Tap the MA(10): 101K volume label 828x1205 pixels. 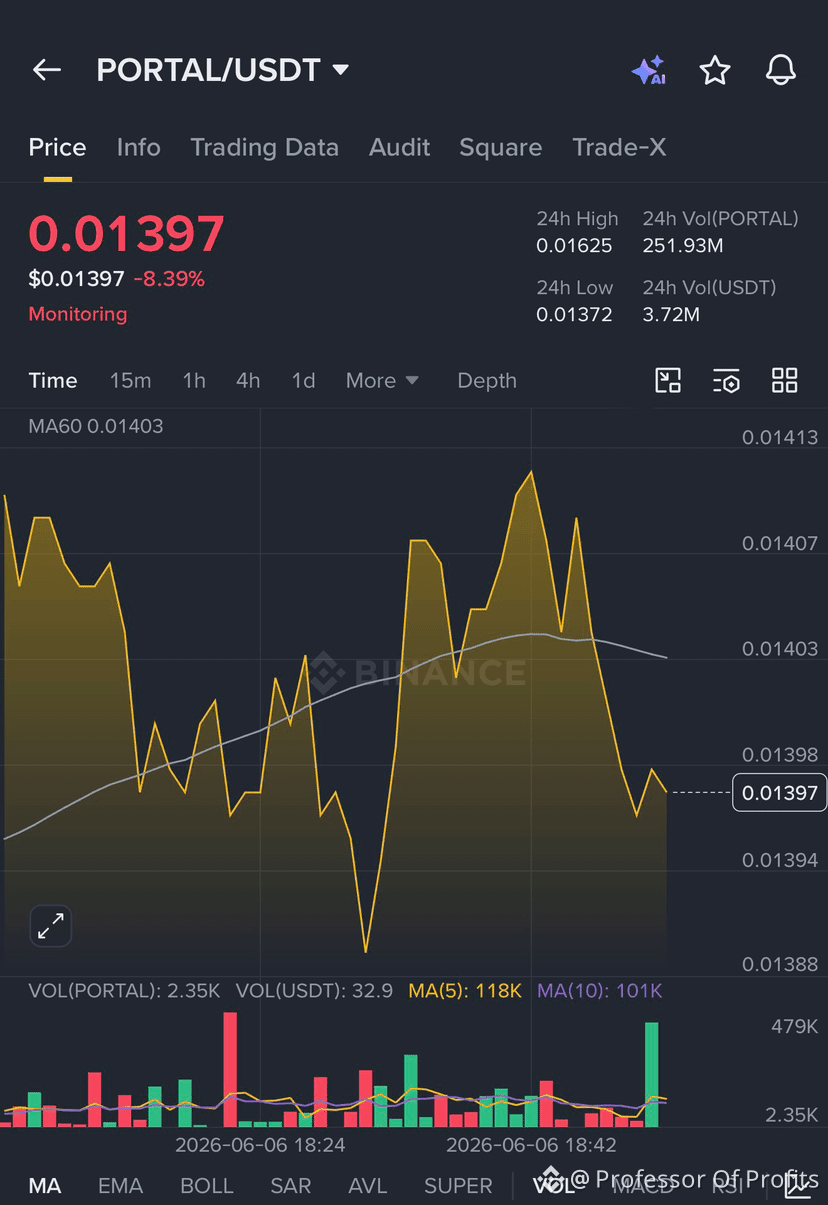point(600,991)
